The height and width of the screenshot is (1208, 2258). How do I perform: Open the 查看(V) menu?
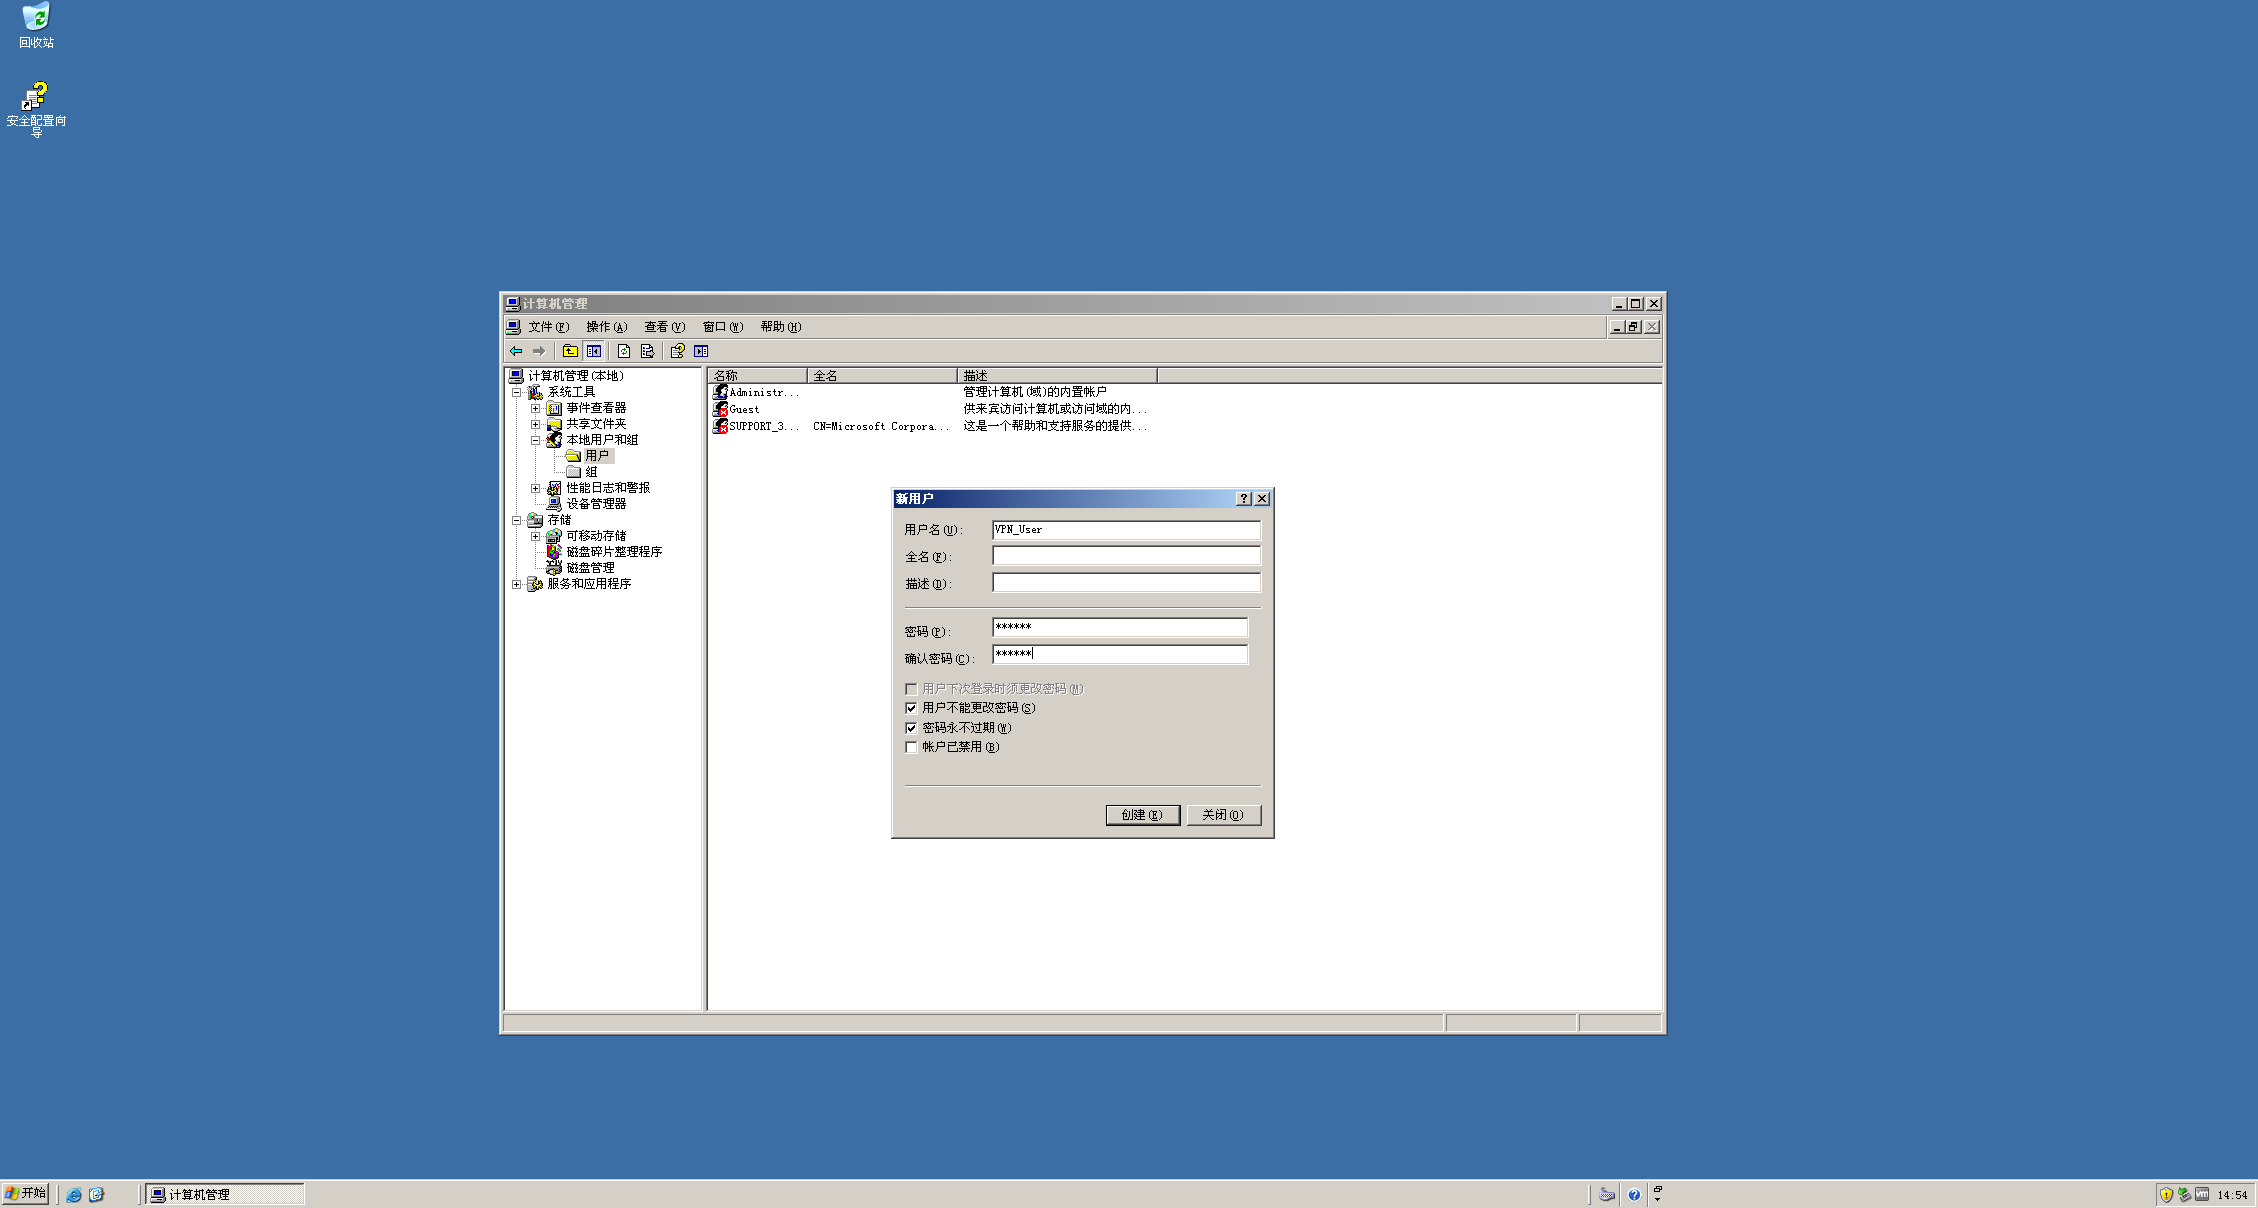(x=664, y=327)
